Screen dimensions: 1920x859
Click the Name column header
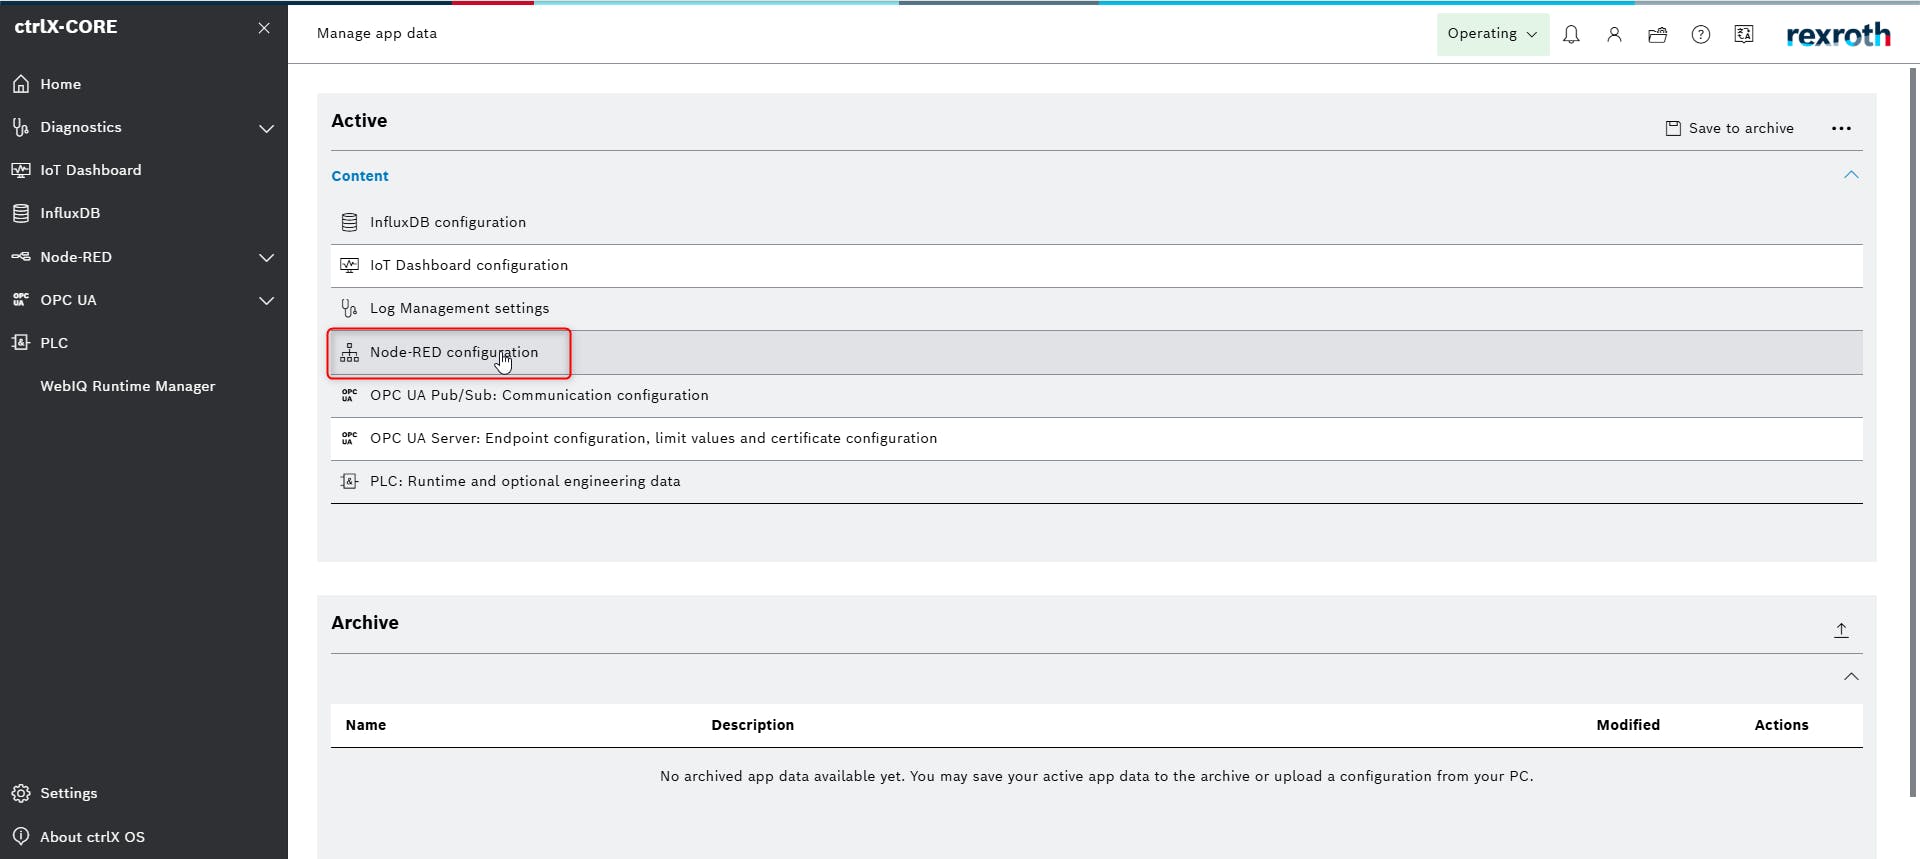tap(366, 725)
